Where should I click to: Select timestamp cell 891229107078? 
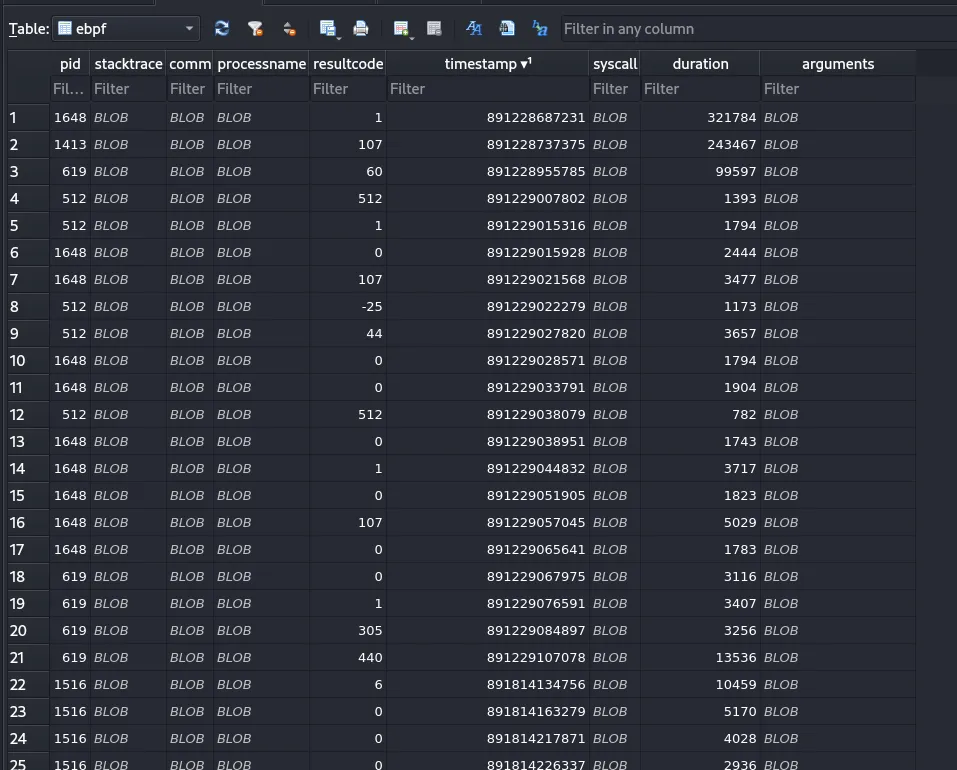point(488,658)
